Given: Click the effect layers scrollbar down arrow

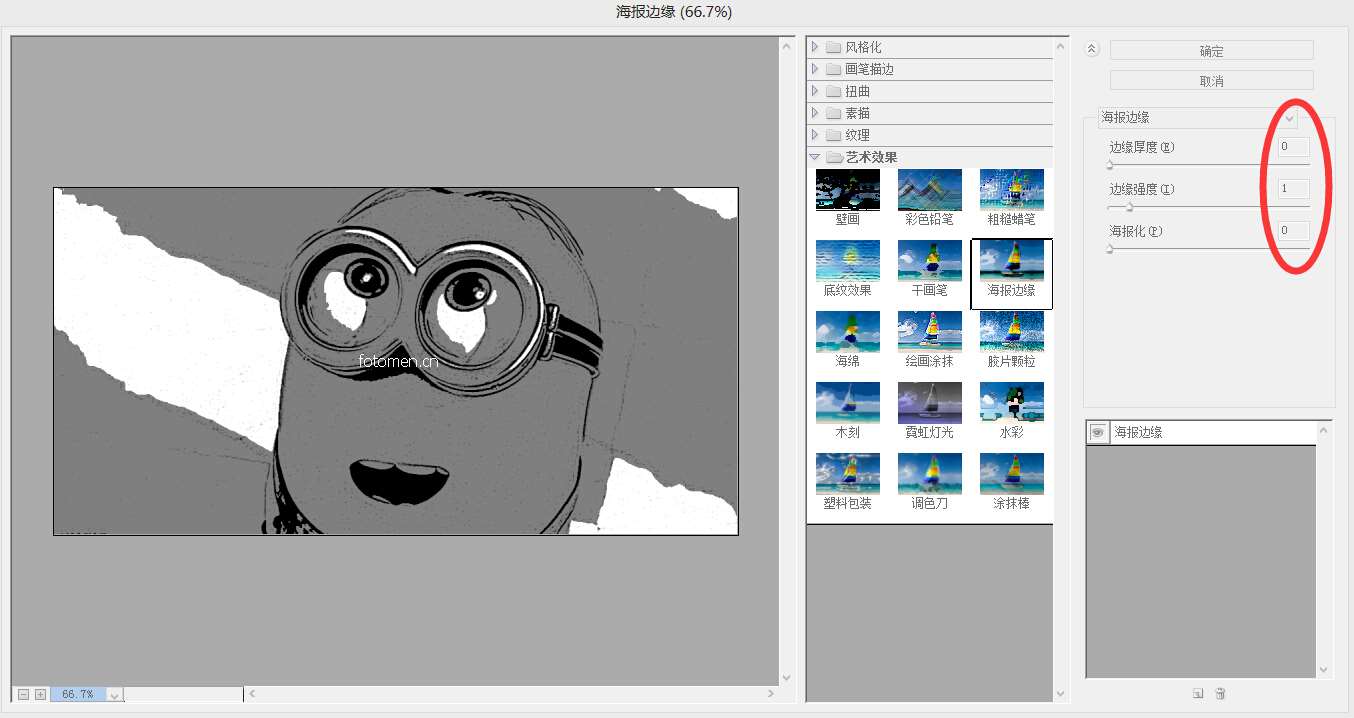Looking at the screenshot, I should point(1324,670).
